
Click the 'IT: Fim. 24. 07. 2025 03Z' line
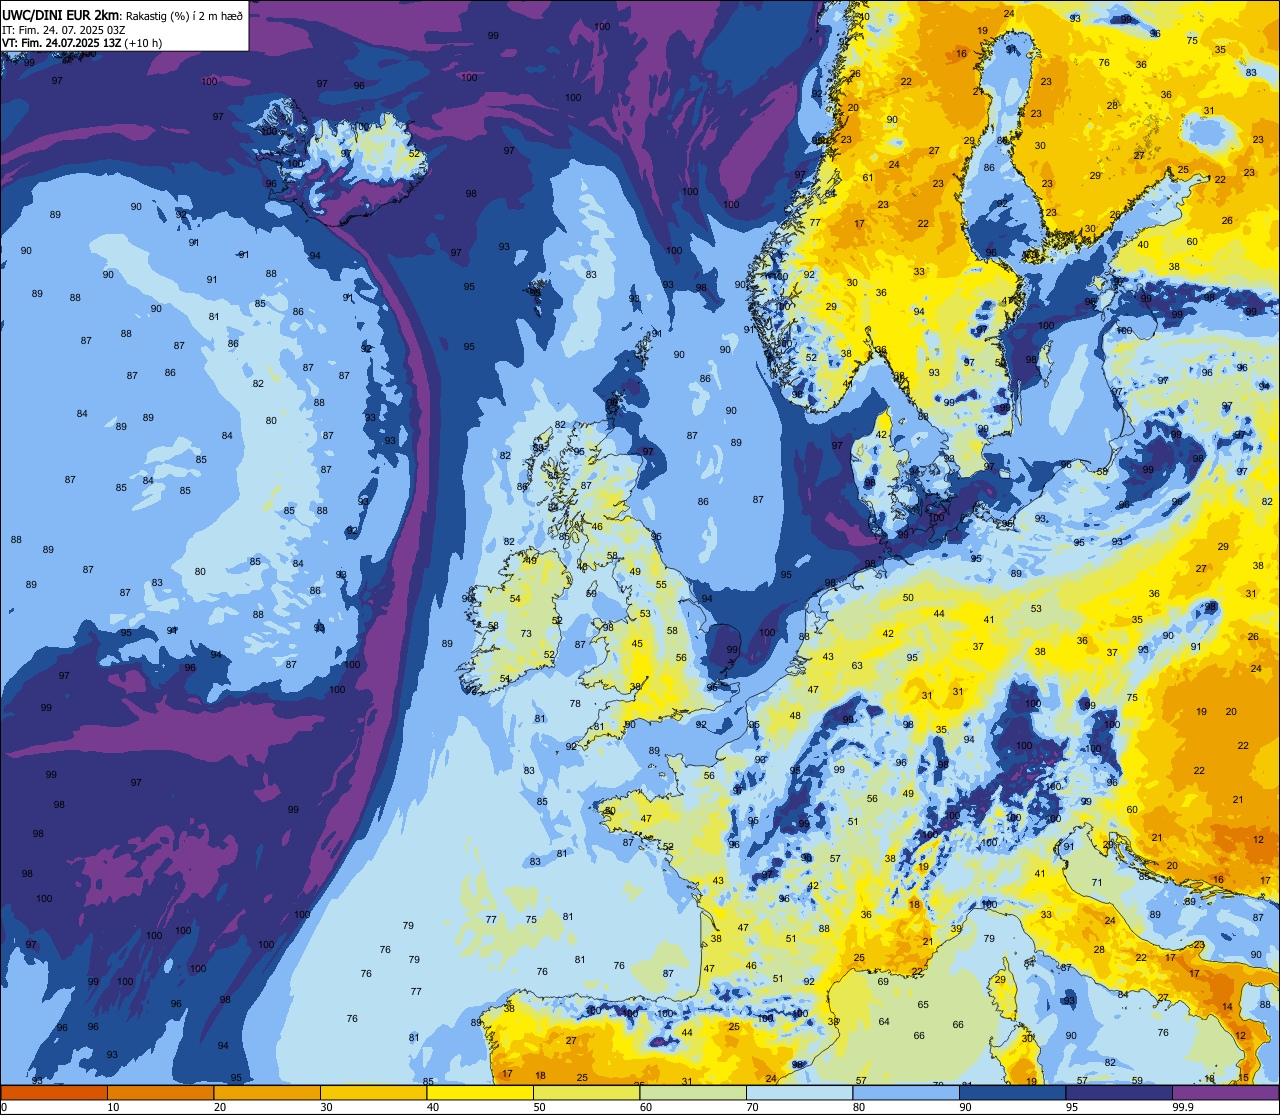[x=64, y=29]
